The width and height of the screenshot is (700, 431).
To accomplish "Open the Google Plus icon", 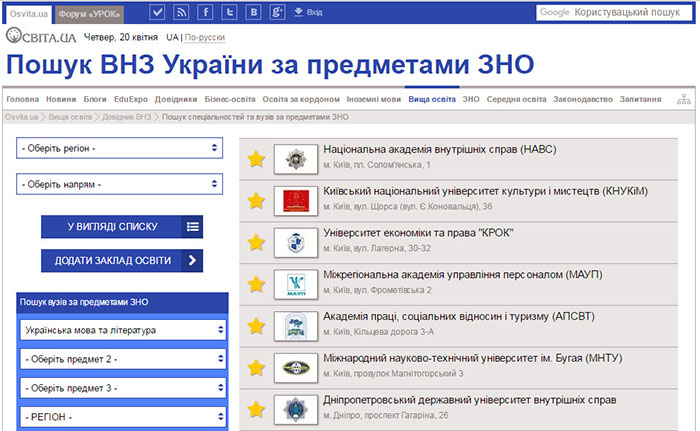I will point(277,12).
